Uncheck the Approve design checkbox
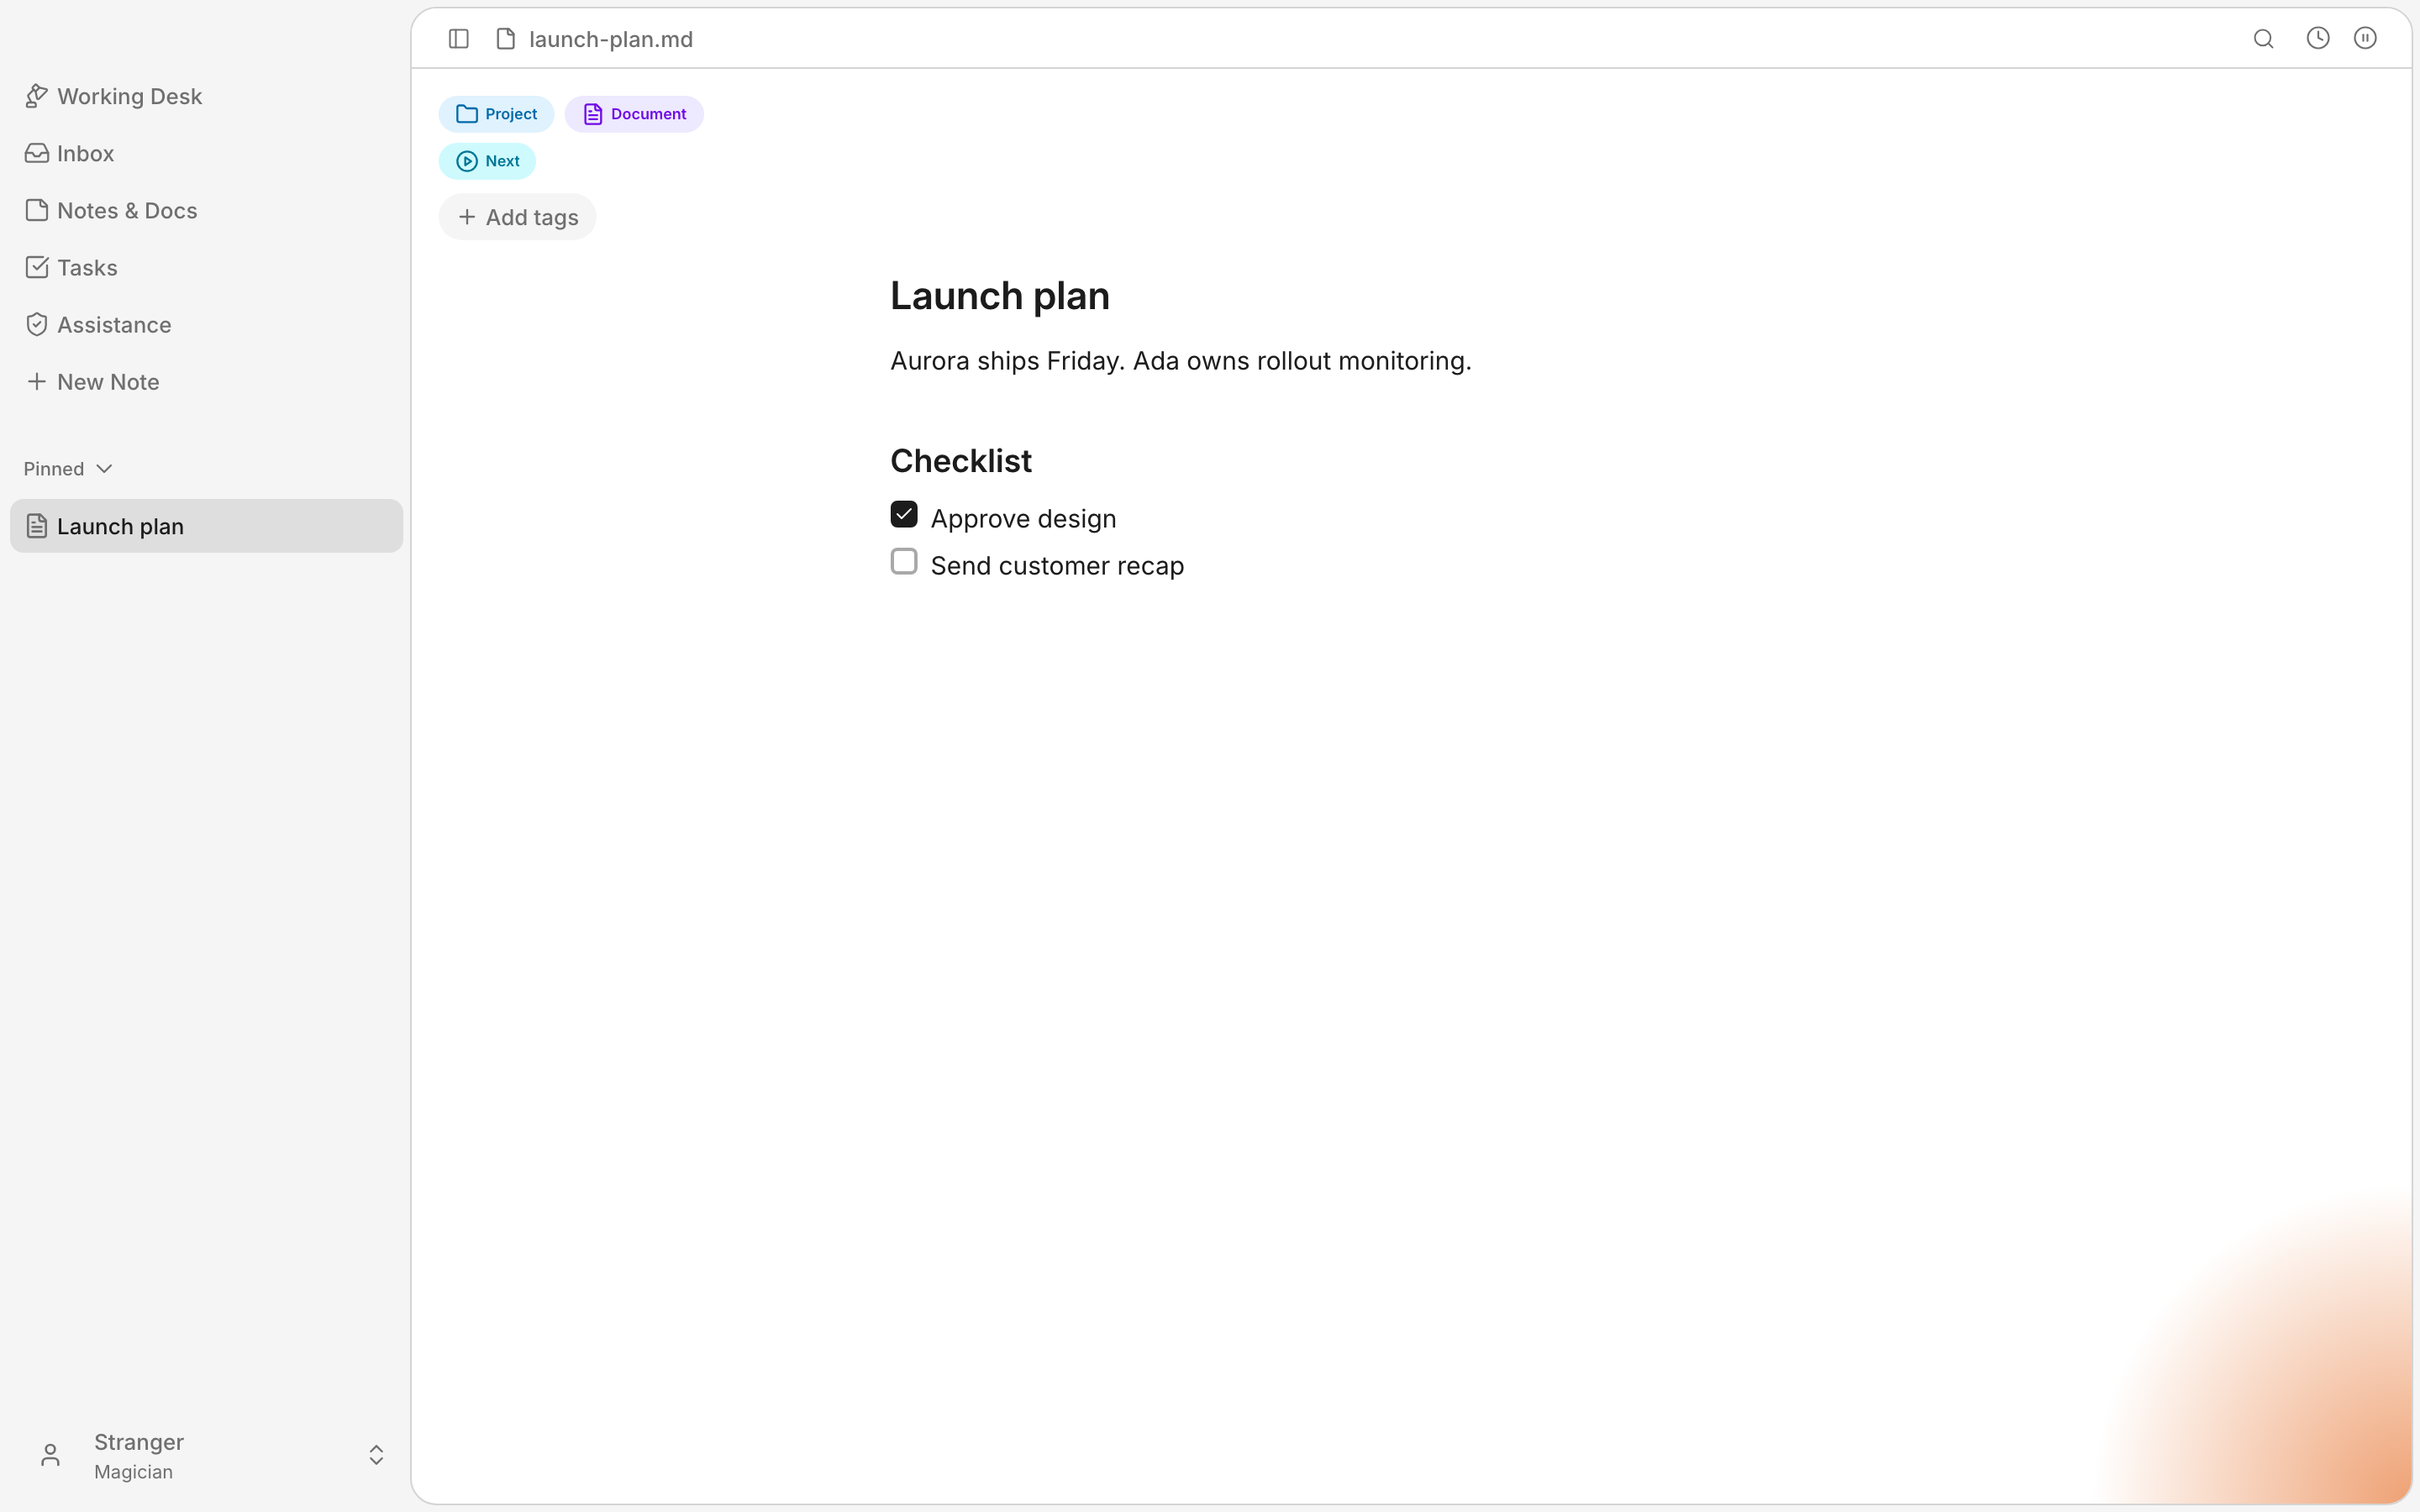This screenshot has width=2420, height=1512. point(904,515)
